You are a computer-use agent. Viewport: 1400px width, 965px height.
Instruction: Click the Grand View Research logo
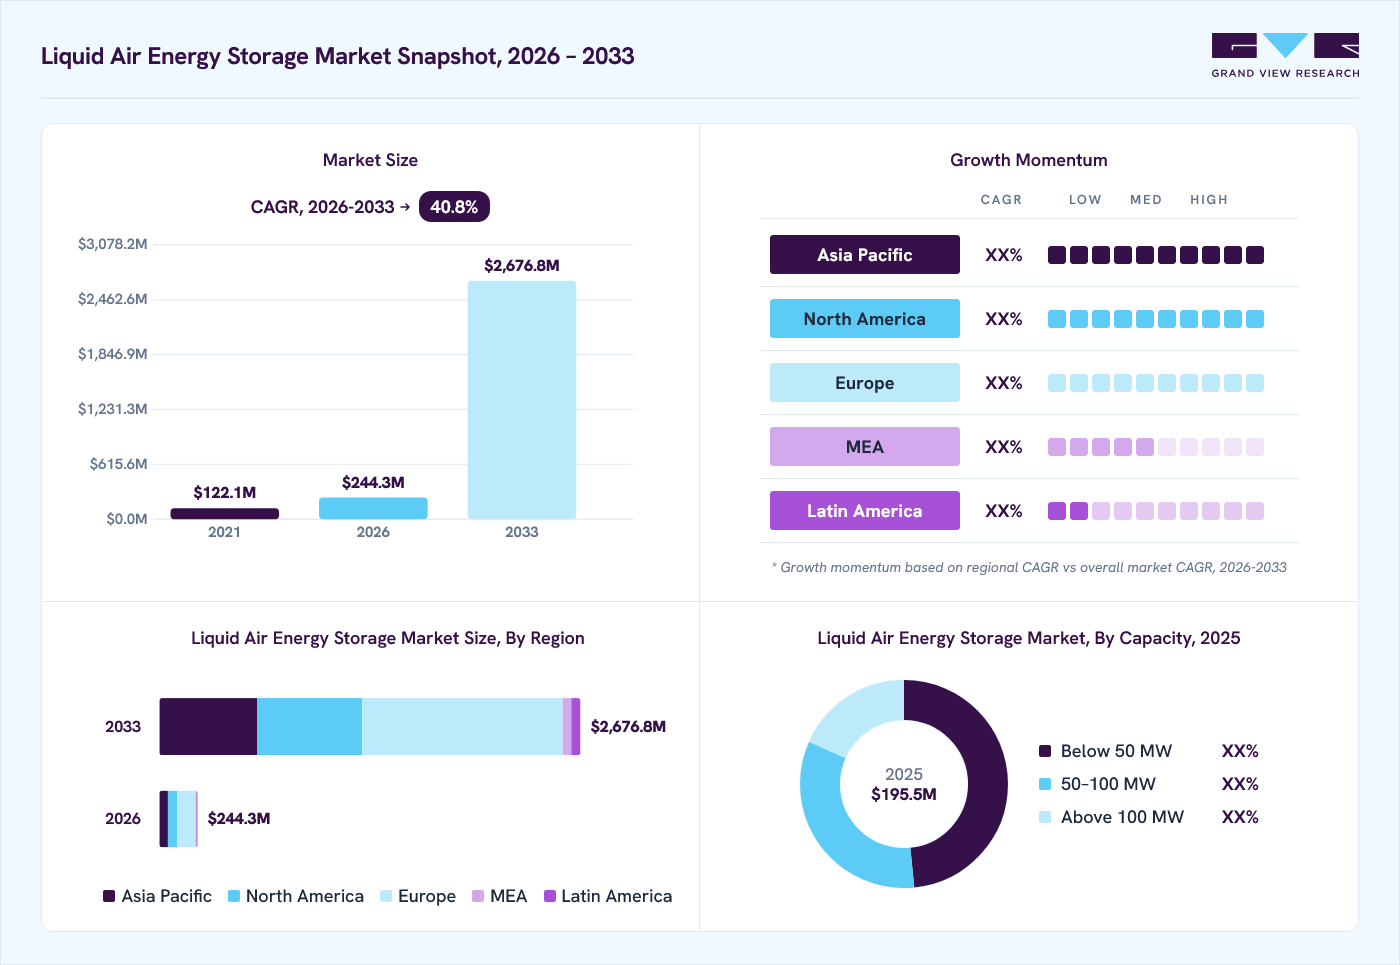(x=1285, y=56)
